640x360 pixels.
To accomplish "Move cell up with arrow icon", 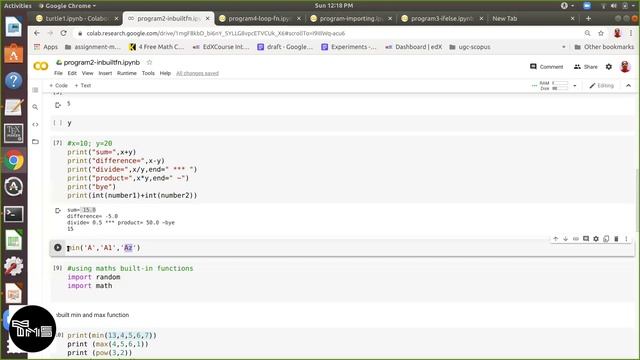I will pyautogui.click(x=556, y=239).
